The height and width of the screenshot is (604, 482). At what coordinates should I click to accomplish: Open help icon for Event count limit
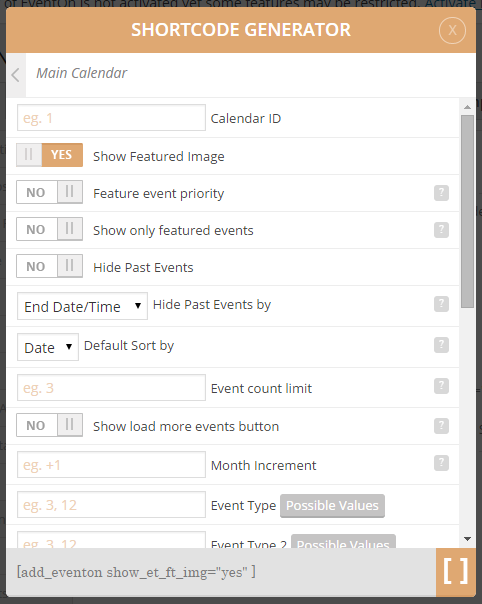[441, 386]
